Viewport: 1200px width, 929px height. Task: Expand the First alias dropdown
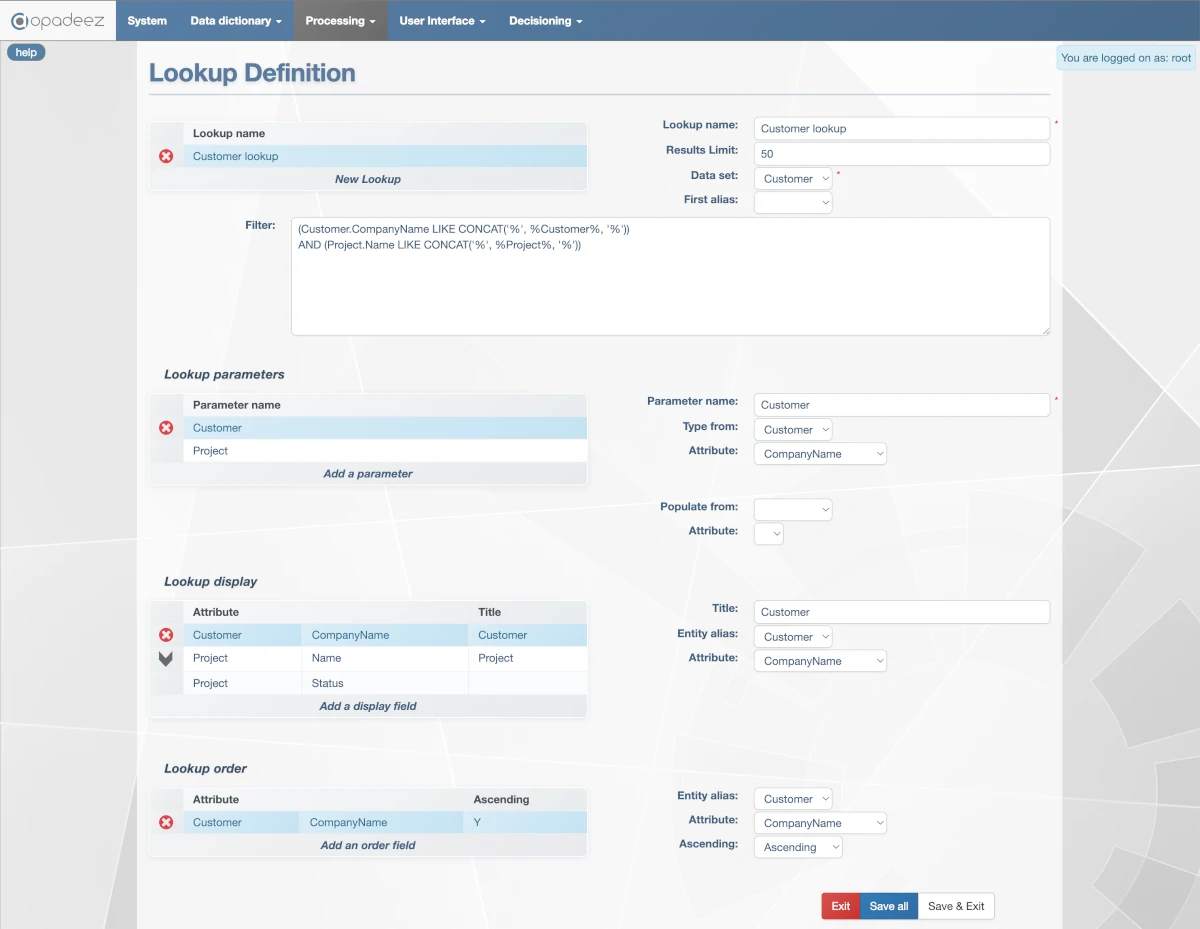pyautogui.click(x=792, y=202)
